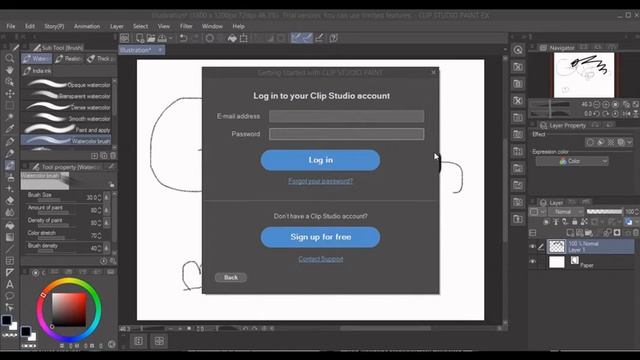Click the Navigator canvas thumbnail
The width and height of the screenshot is (640, 360).
coord(584,75)
